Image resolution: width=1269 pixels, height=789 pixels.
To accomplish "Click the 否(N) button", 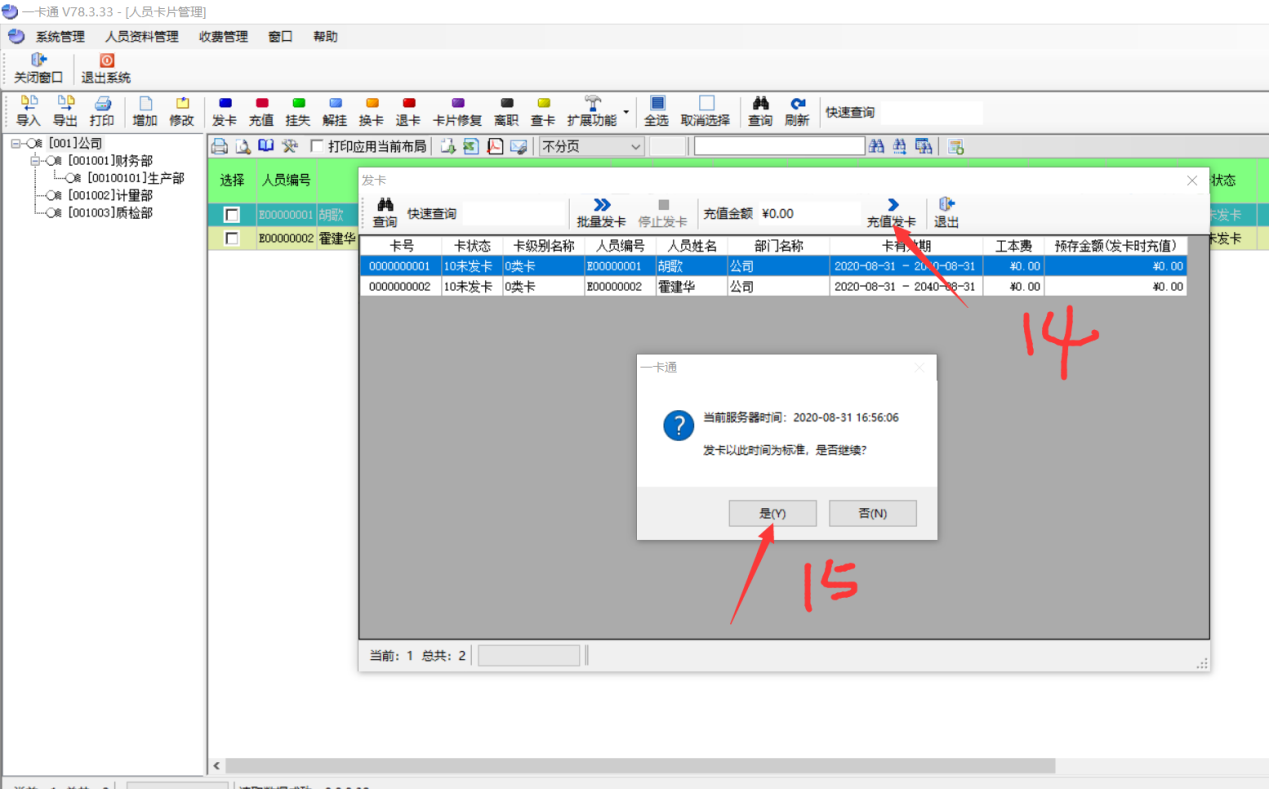I will point(872,513).
